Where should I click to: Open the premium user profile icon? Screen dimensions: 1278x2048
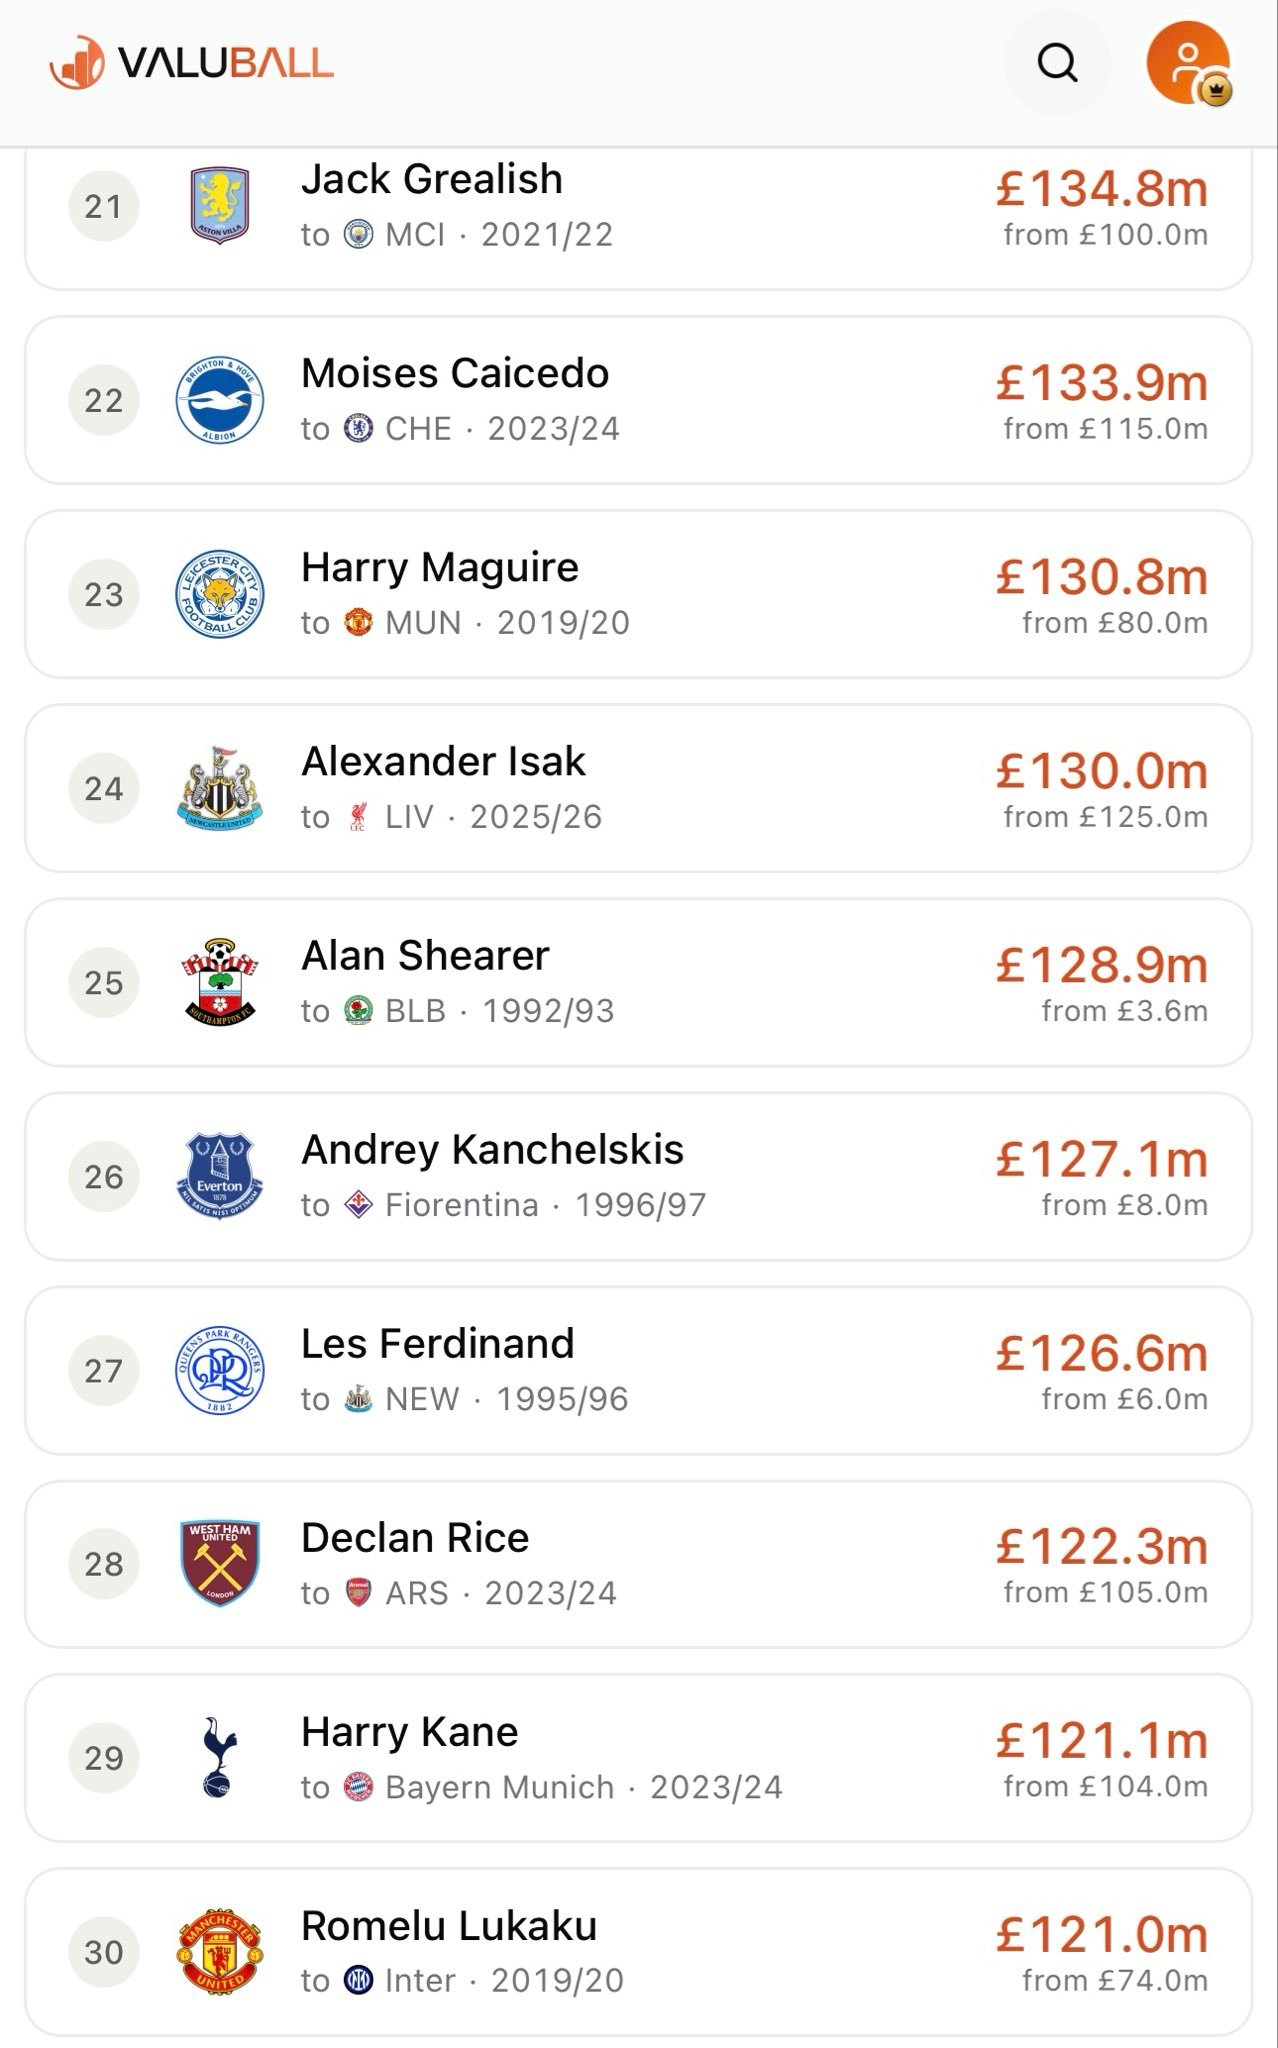click(1188, 63)
